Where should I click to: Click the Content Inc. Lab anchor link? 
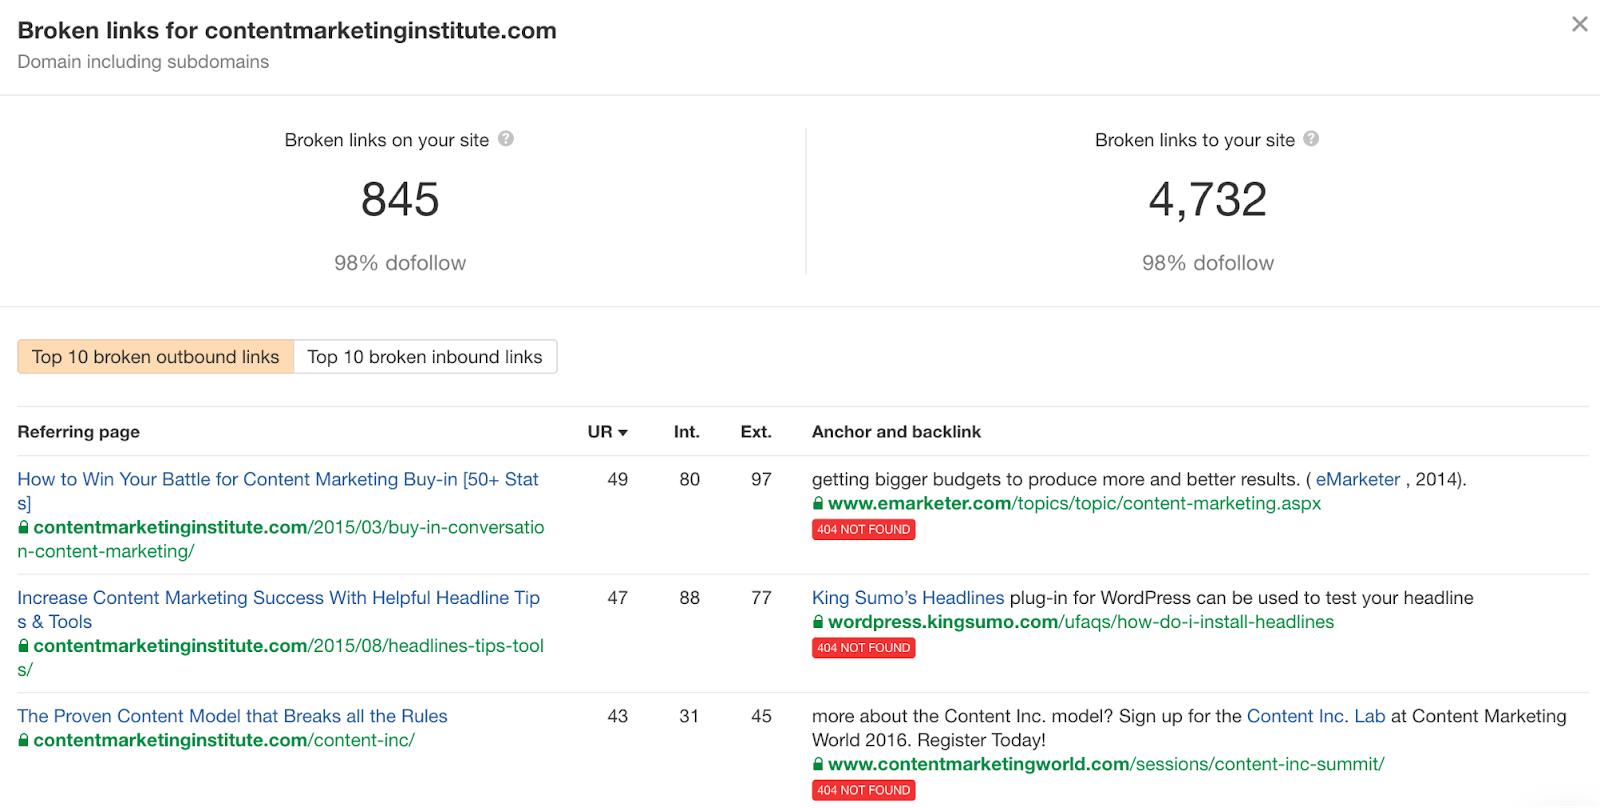[x=1316, y=716]
